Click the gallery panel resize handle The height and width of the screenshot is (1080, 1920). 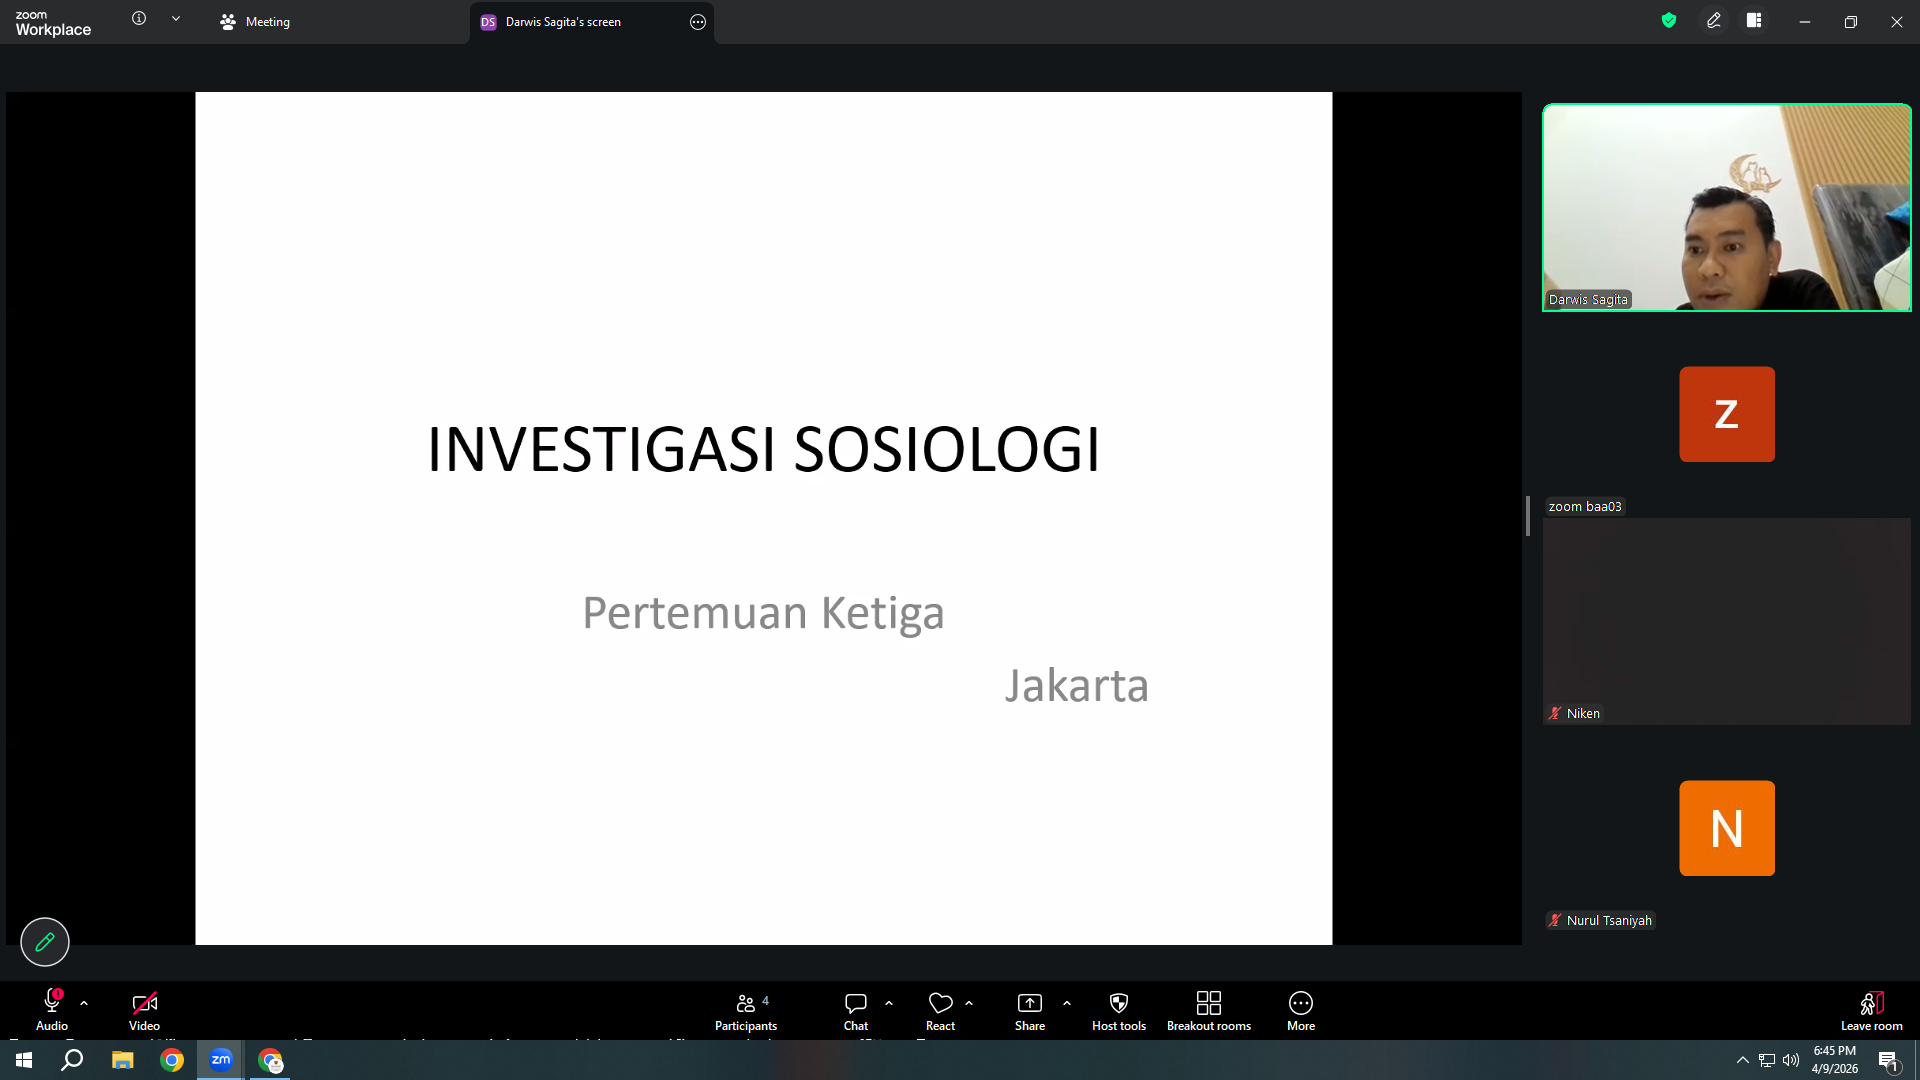1528,516
